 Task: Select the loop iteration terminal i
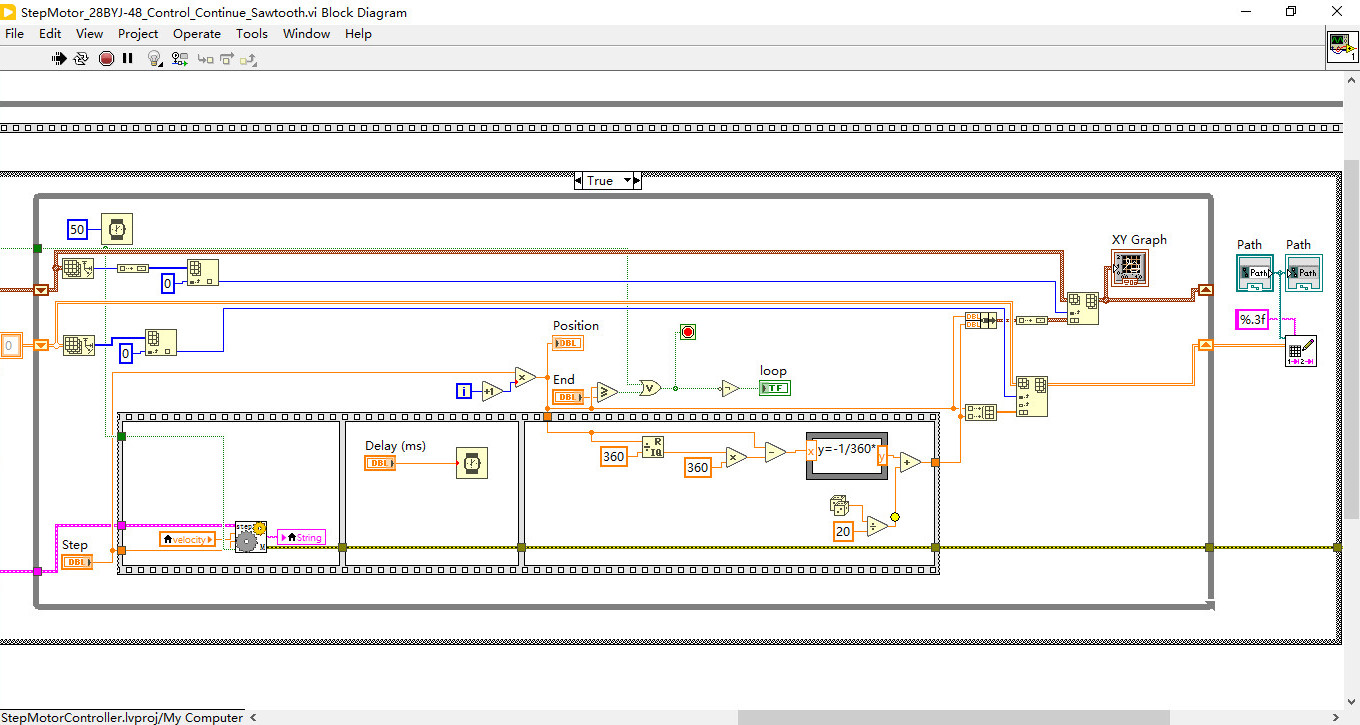463,390
